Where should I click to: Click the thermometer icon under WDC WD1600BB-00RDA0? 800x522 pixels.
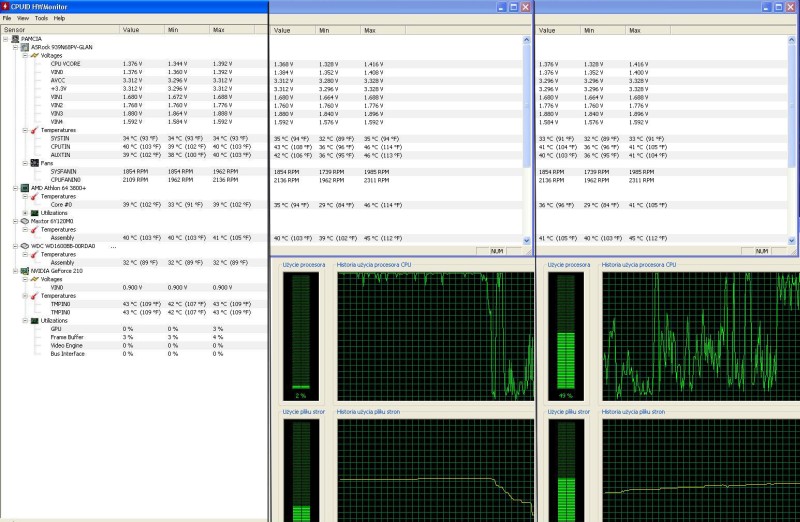(x=34, y=254)
